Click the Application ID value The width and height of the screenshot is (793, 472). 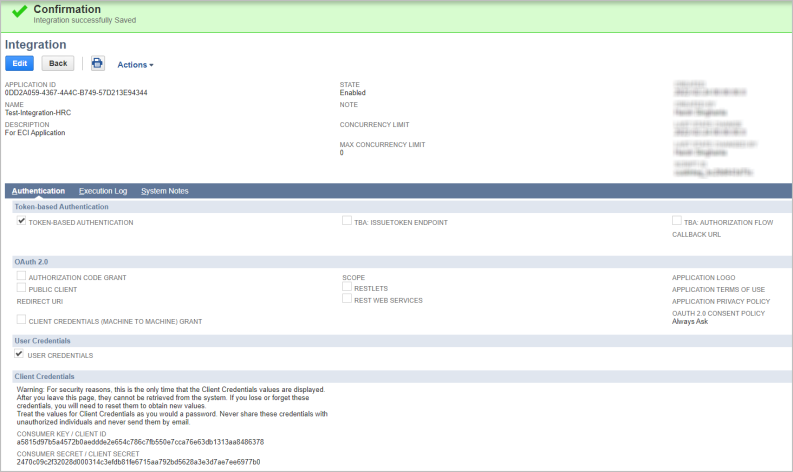pyautogui.click(x=76, y=93)
